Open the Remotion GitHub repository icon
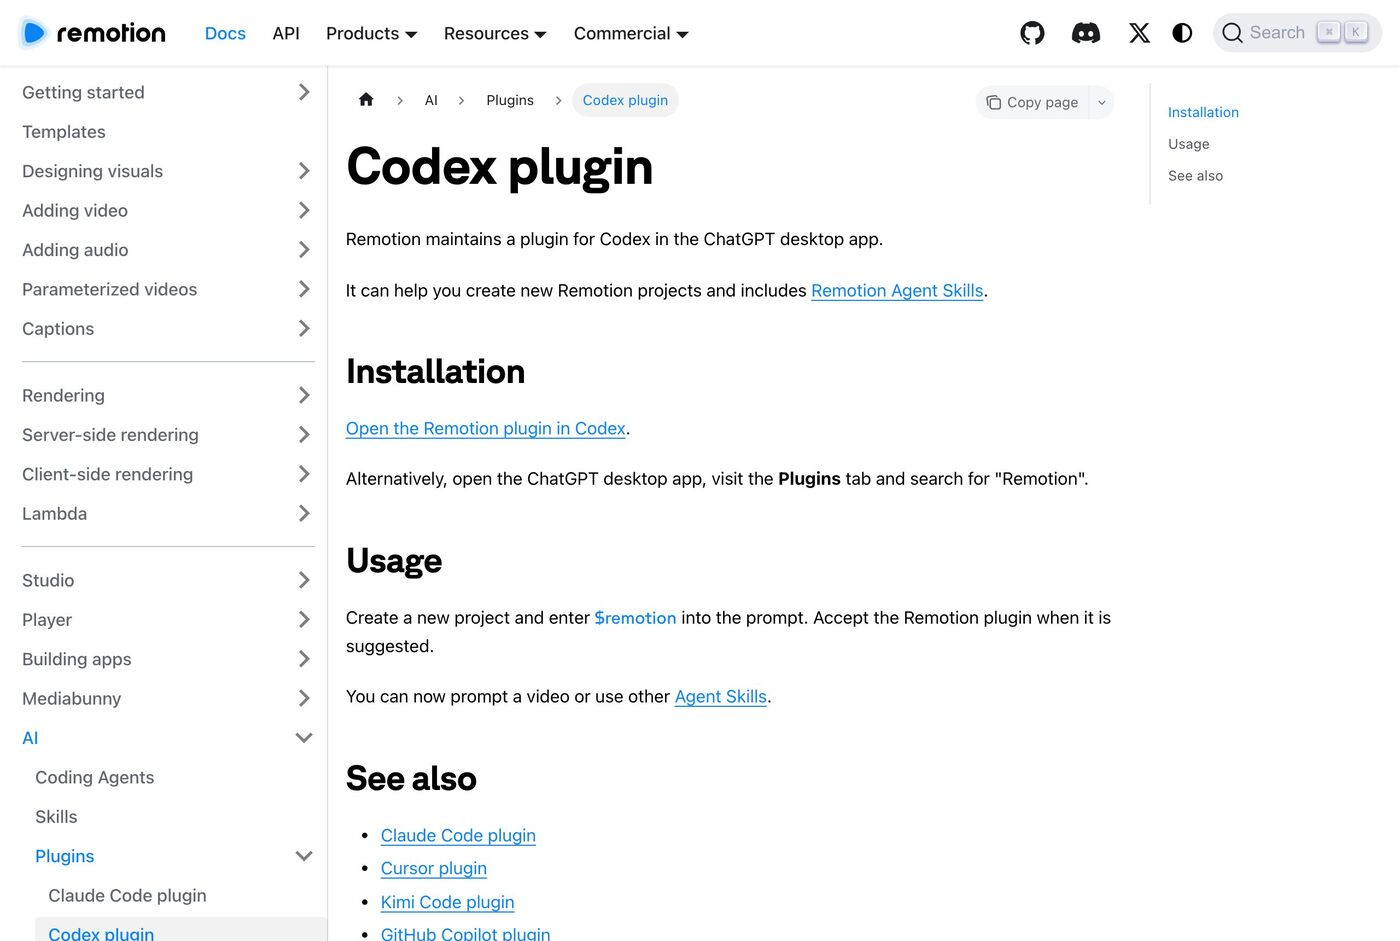The image size is (1400, 941). [x=1032, y=33]
